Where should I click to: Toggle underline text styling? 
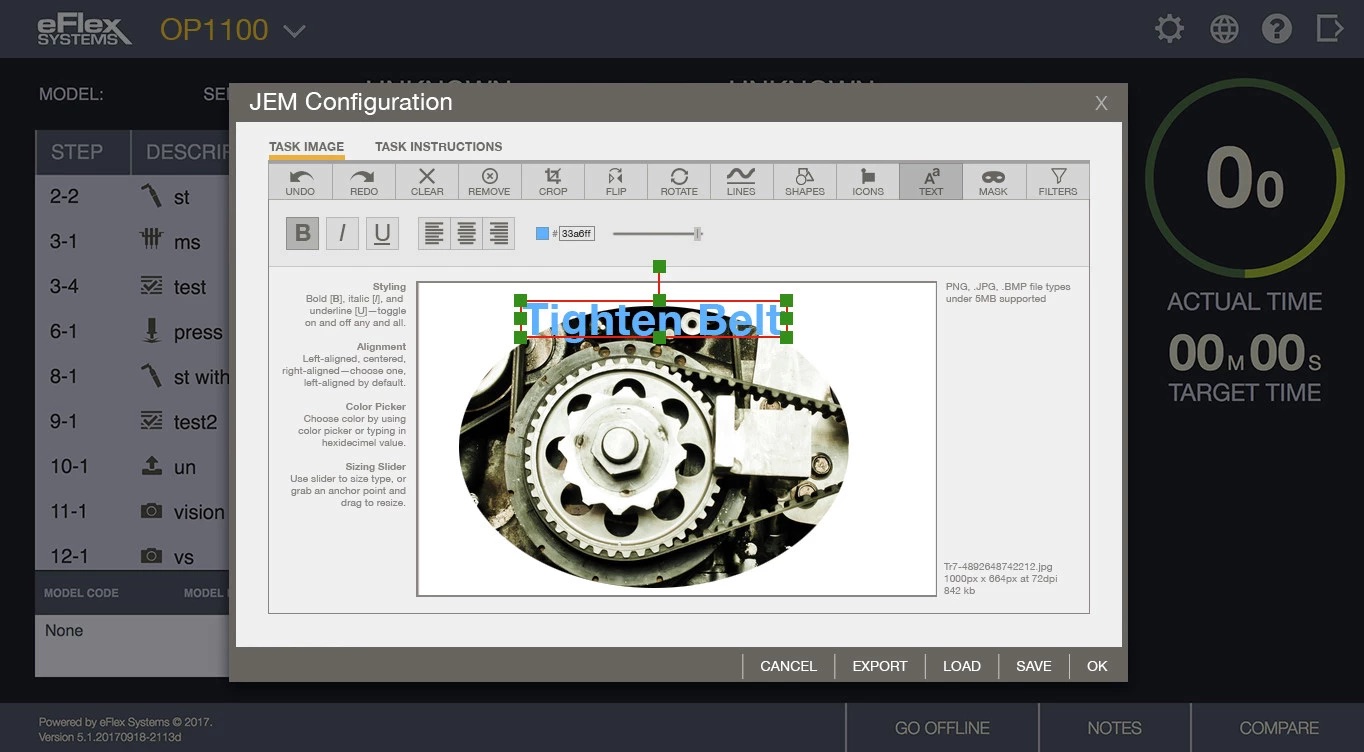click(x=382, y=233)
